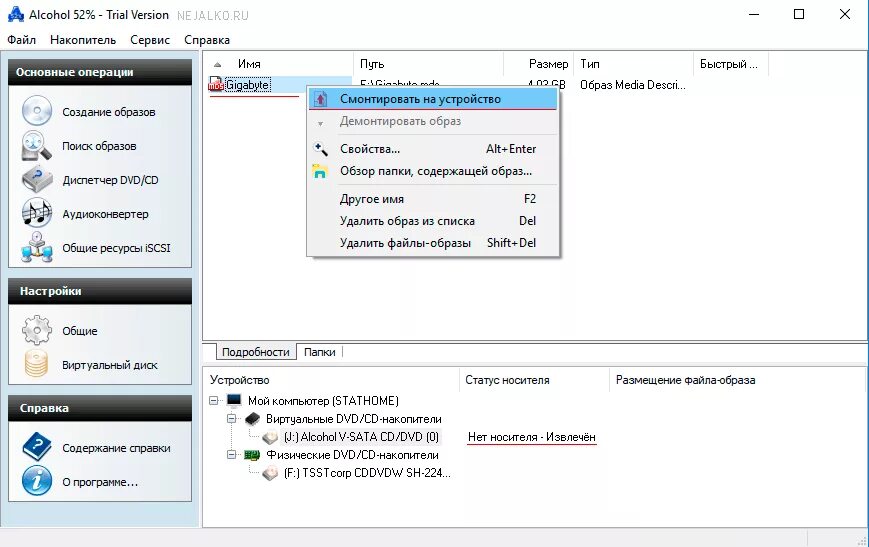Sort list by 'Путь' column header
The height and width of the screenshot is (547, 869).
point(428,64)
